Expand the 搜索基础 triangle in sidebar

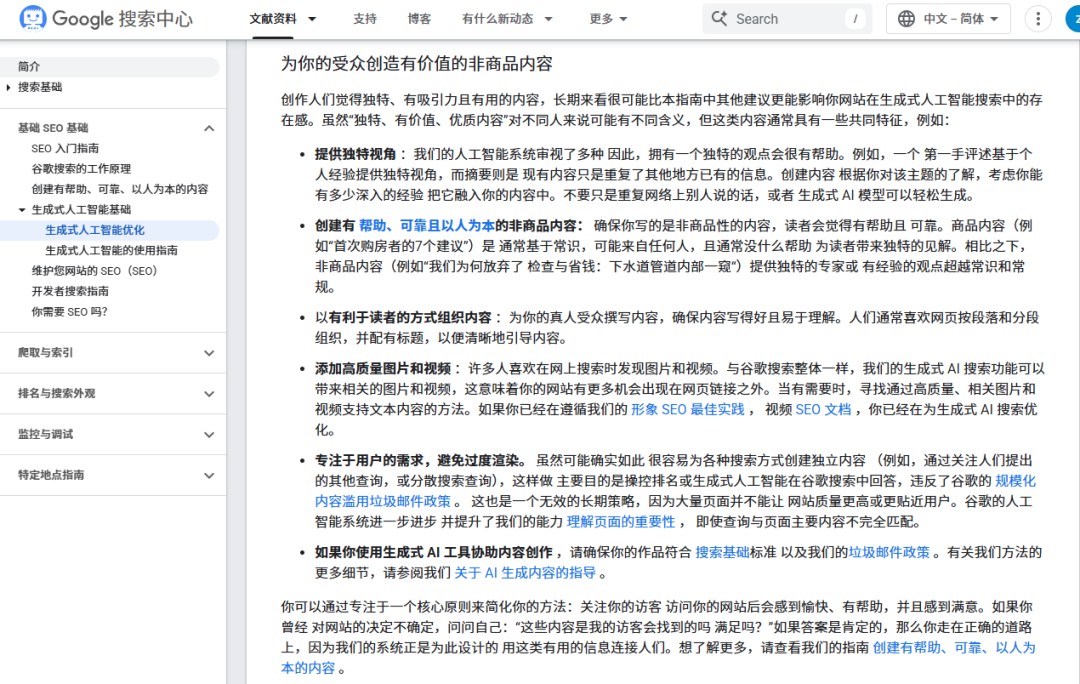coord(8,87)
